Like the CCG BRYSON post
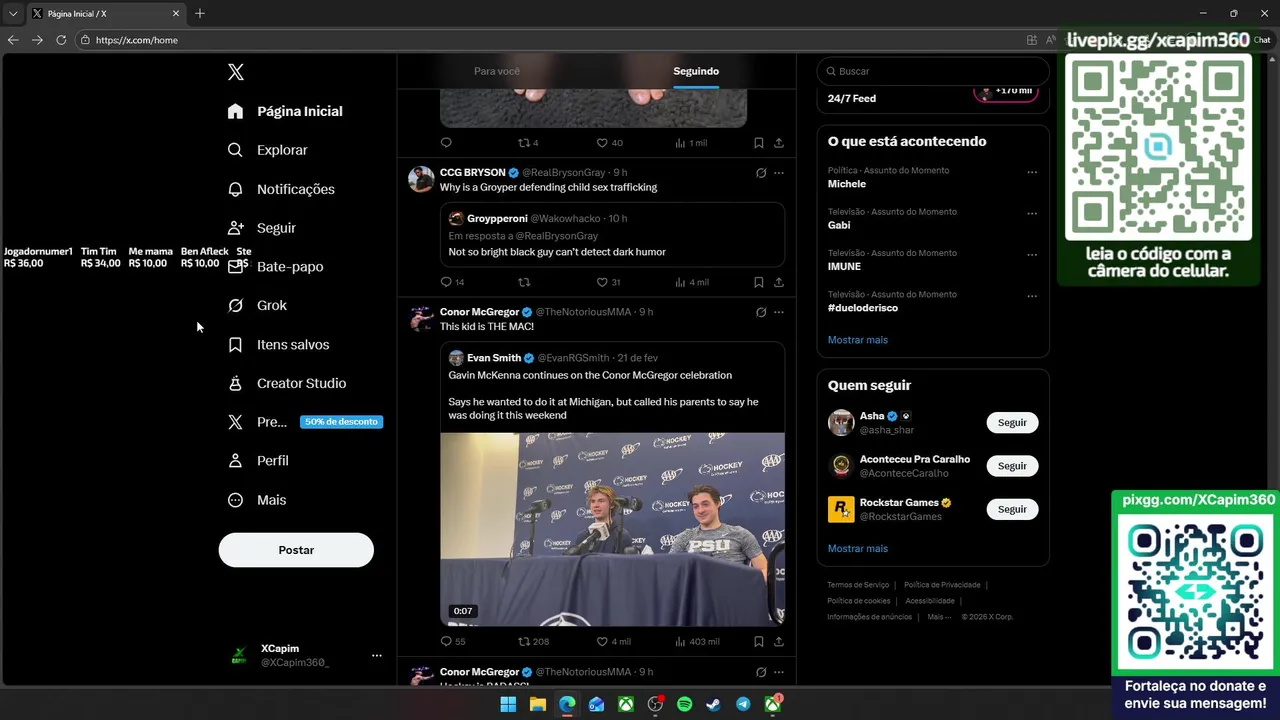The image size is (1280, 720). pos(608,282)
